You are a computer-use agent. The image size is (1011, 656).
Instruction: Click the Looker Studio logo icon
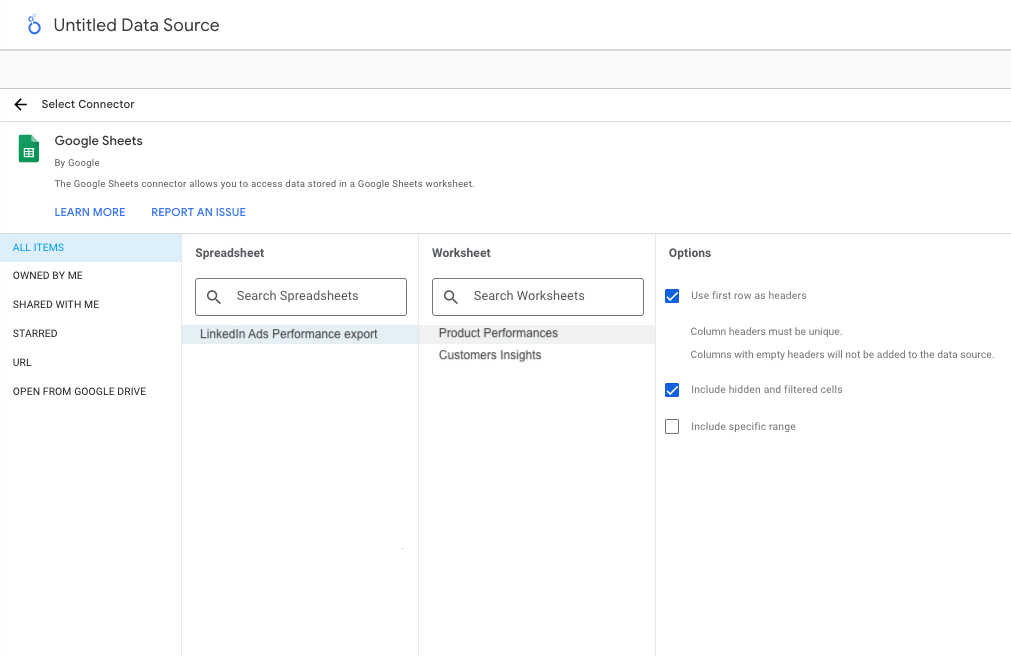(33, 23)
